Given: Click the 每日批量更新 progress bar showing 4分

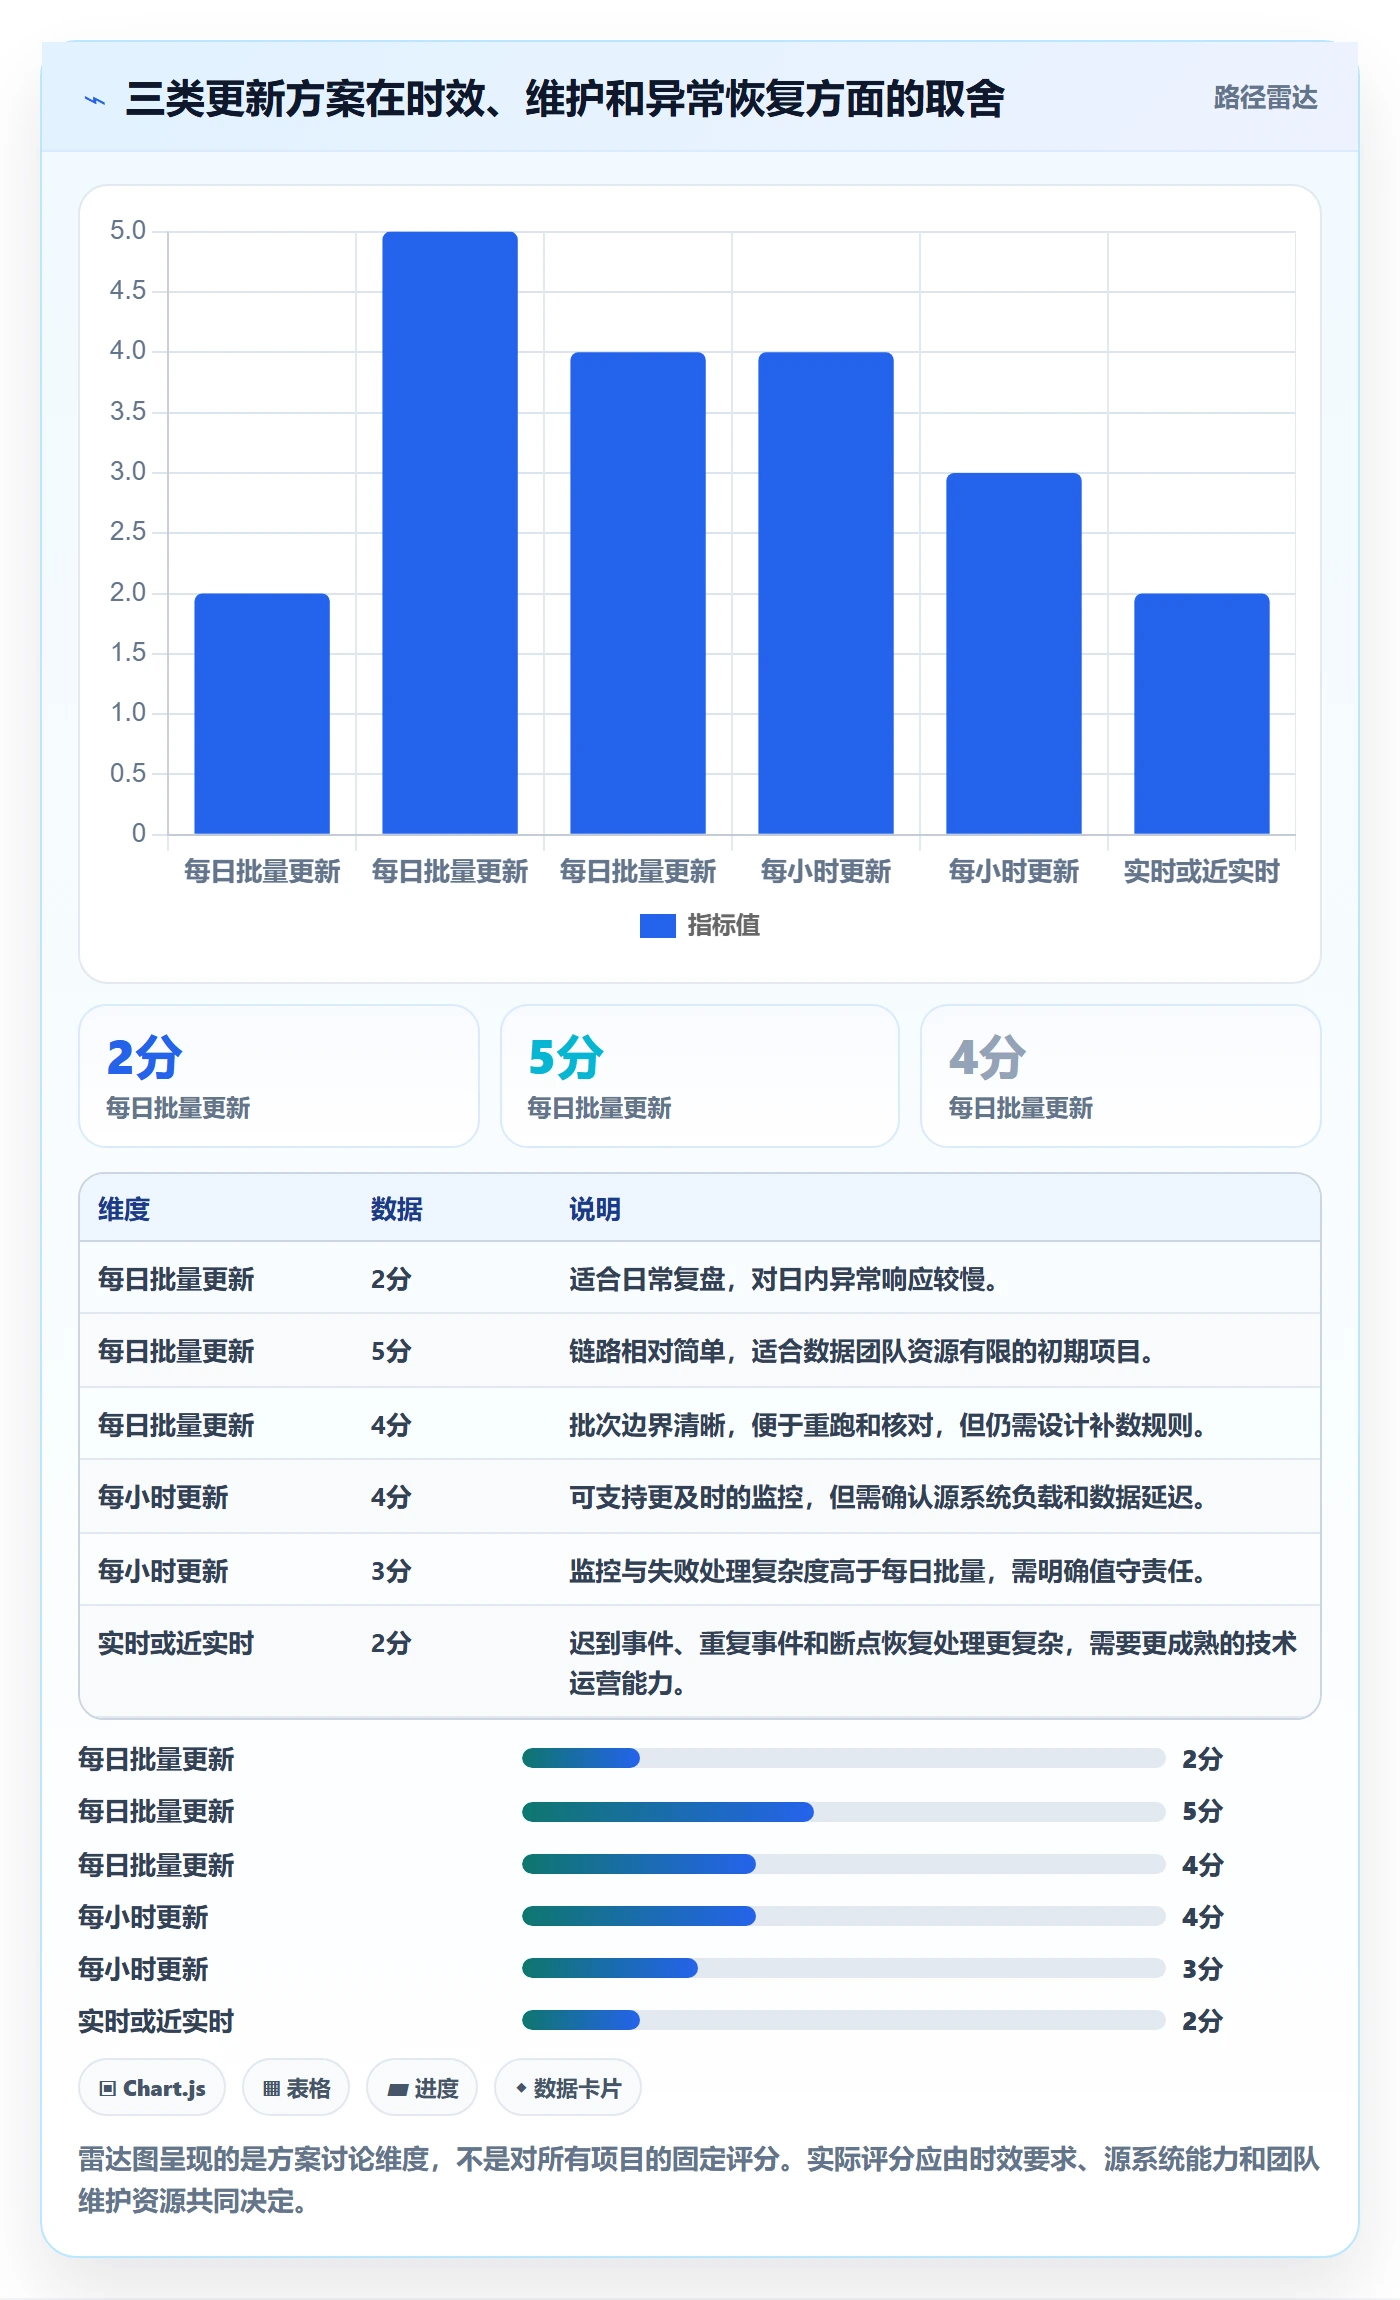Looking at the screenshot, I should coord(843,1864).
